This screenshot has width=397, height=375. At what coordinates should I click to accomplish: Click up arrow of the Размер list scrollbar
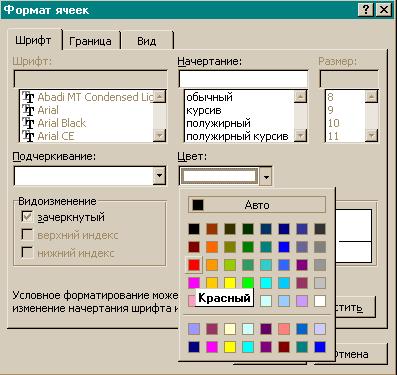point(371,97)
